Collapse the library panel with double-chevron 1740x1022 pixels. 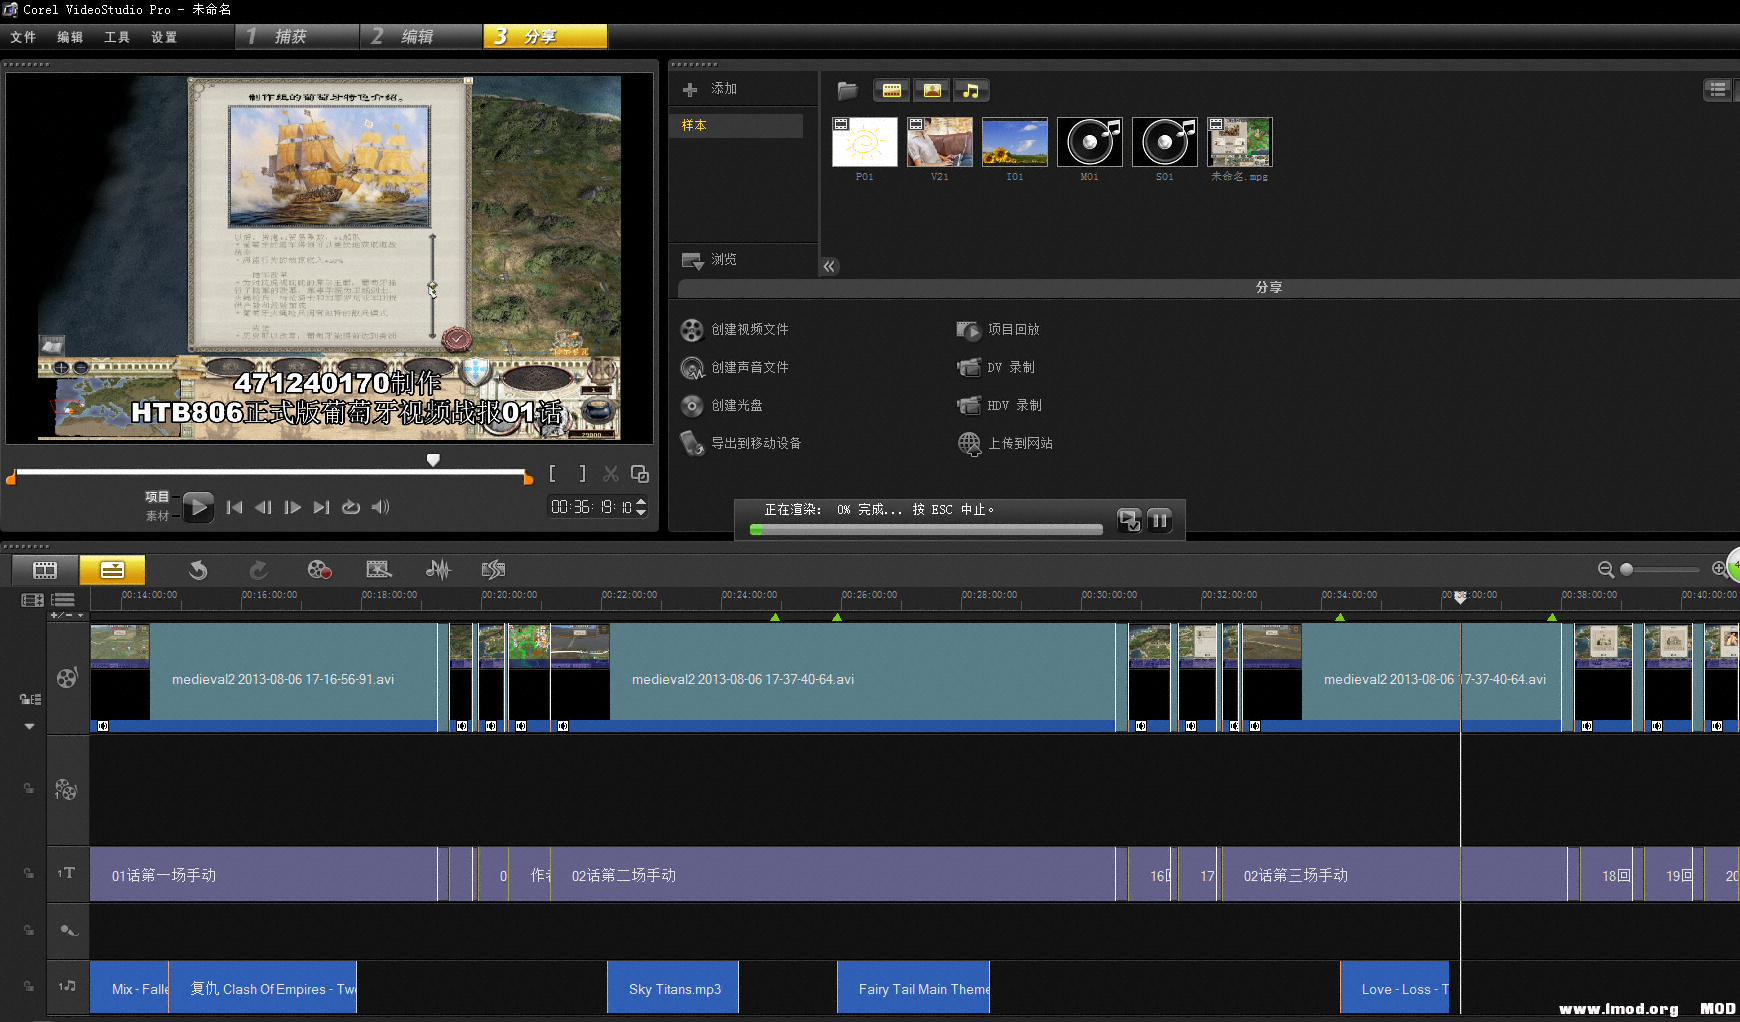(829, 266)
